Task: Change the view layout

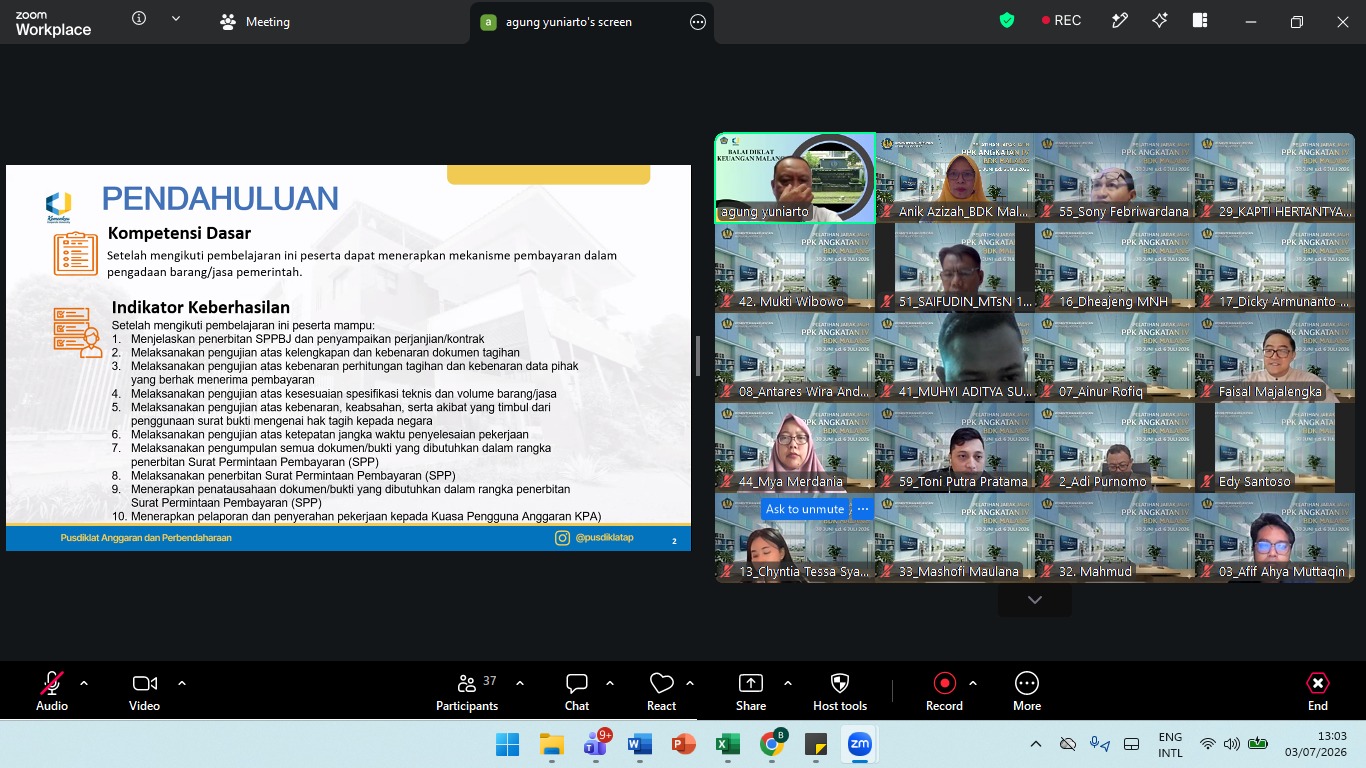Action: point(1200,20)
